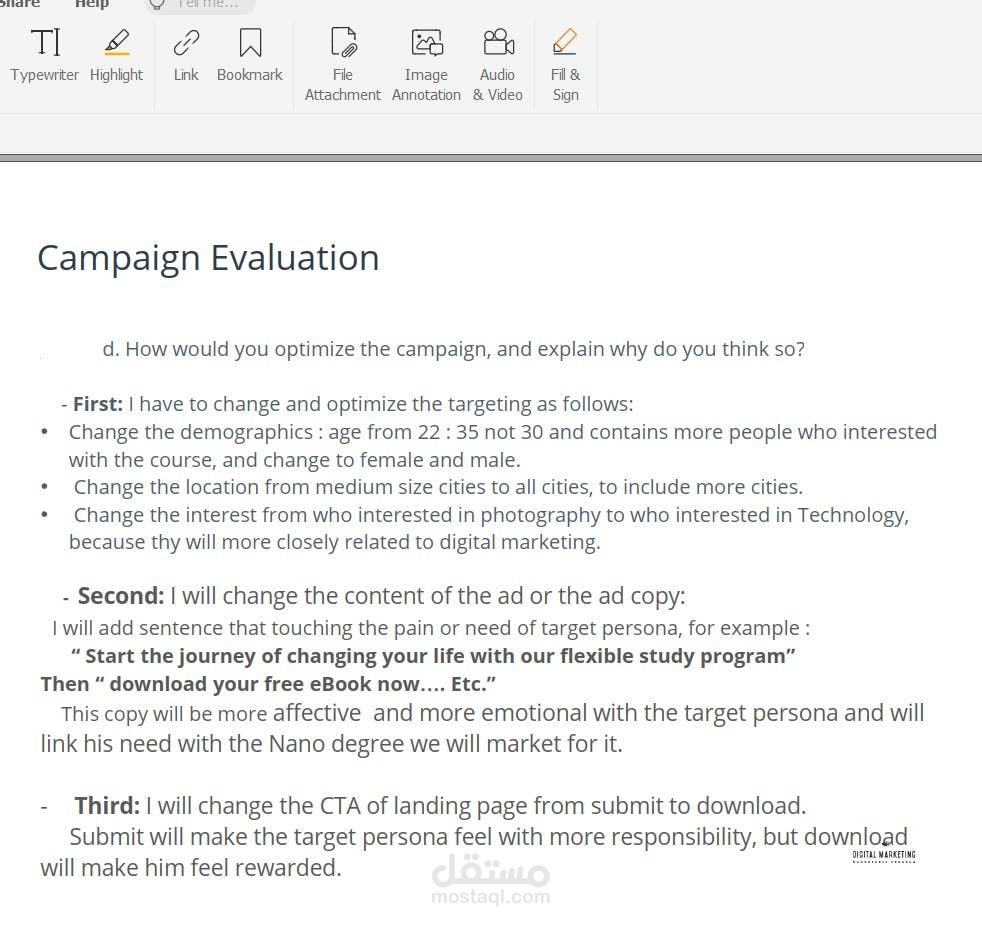Click the bold "Third:" label
Screen dimensions: 982x926
coord(107,805)
